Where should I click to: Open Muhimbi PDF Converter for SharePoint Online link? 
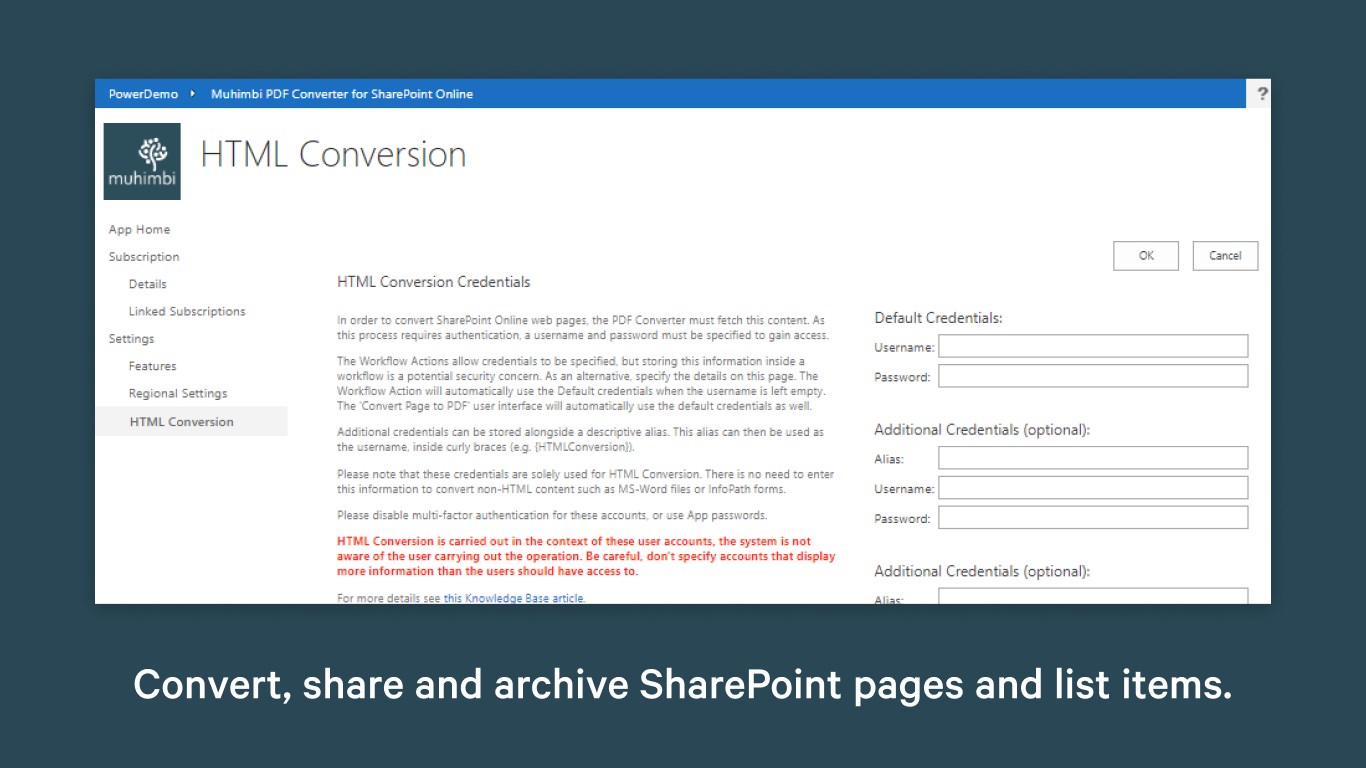point(342,94)
